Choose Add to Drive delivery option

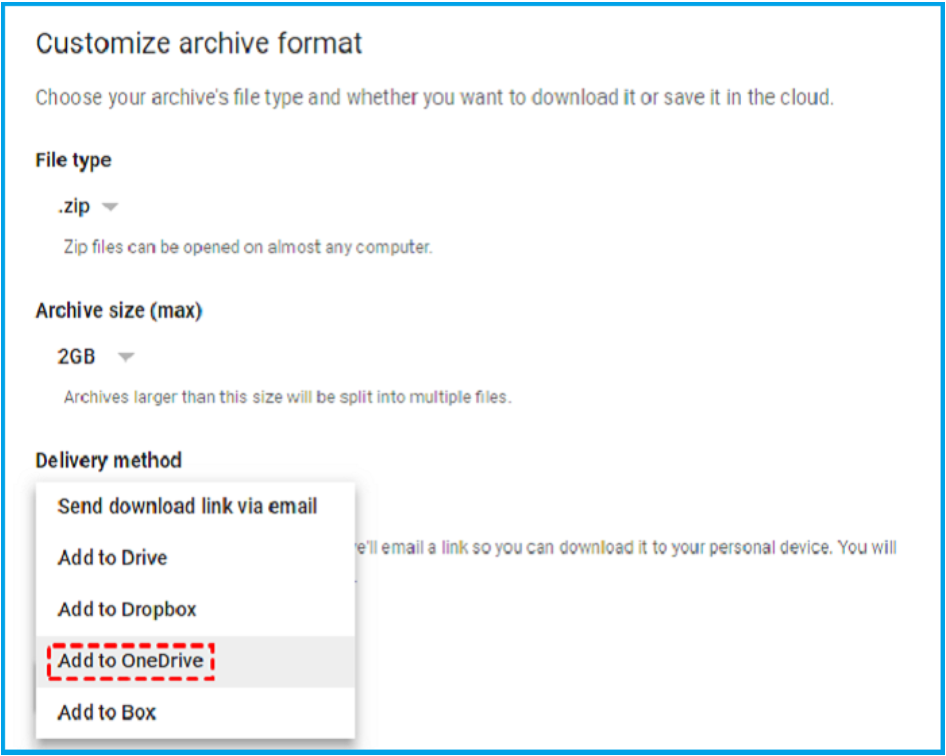click(195, 557)
